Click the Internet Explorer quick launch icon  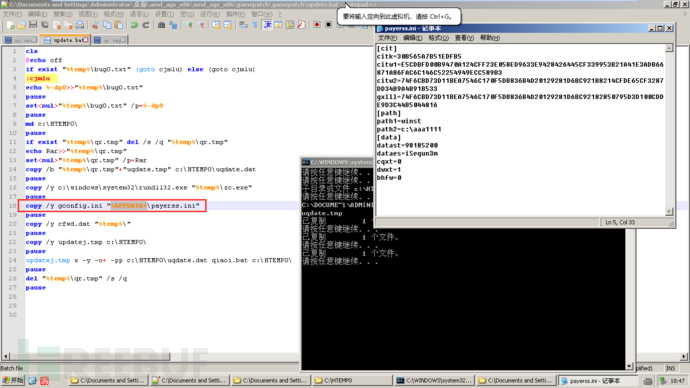[x=33, y=381]
